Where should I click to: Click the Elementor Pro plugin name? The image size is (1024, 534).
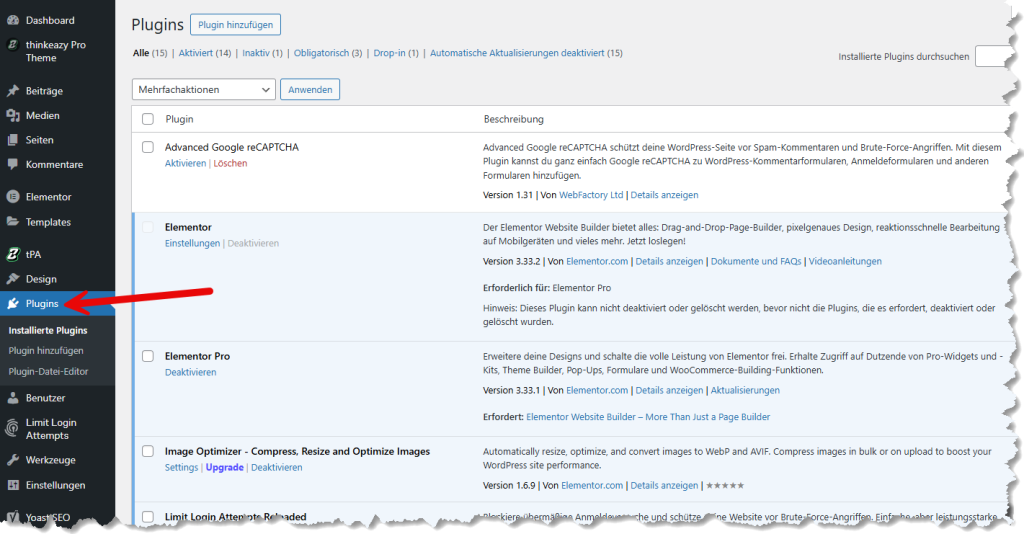(197, 356)
